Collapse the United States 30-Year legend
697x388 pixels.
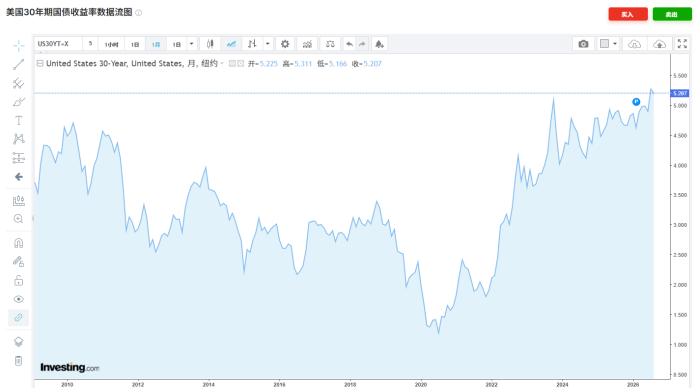(40, 64)
